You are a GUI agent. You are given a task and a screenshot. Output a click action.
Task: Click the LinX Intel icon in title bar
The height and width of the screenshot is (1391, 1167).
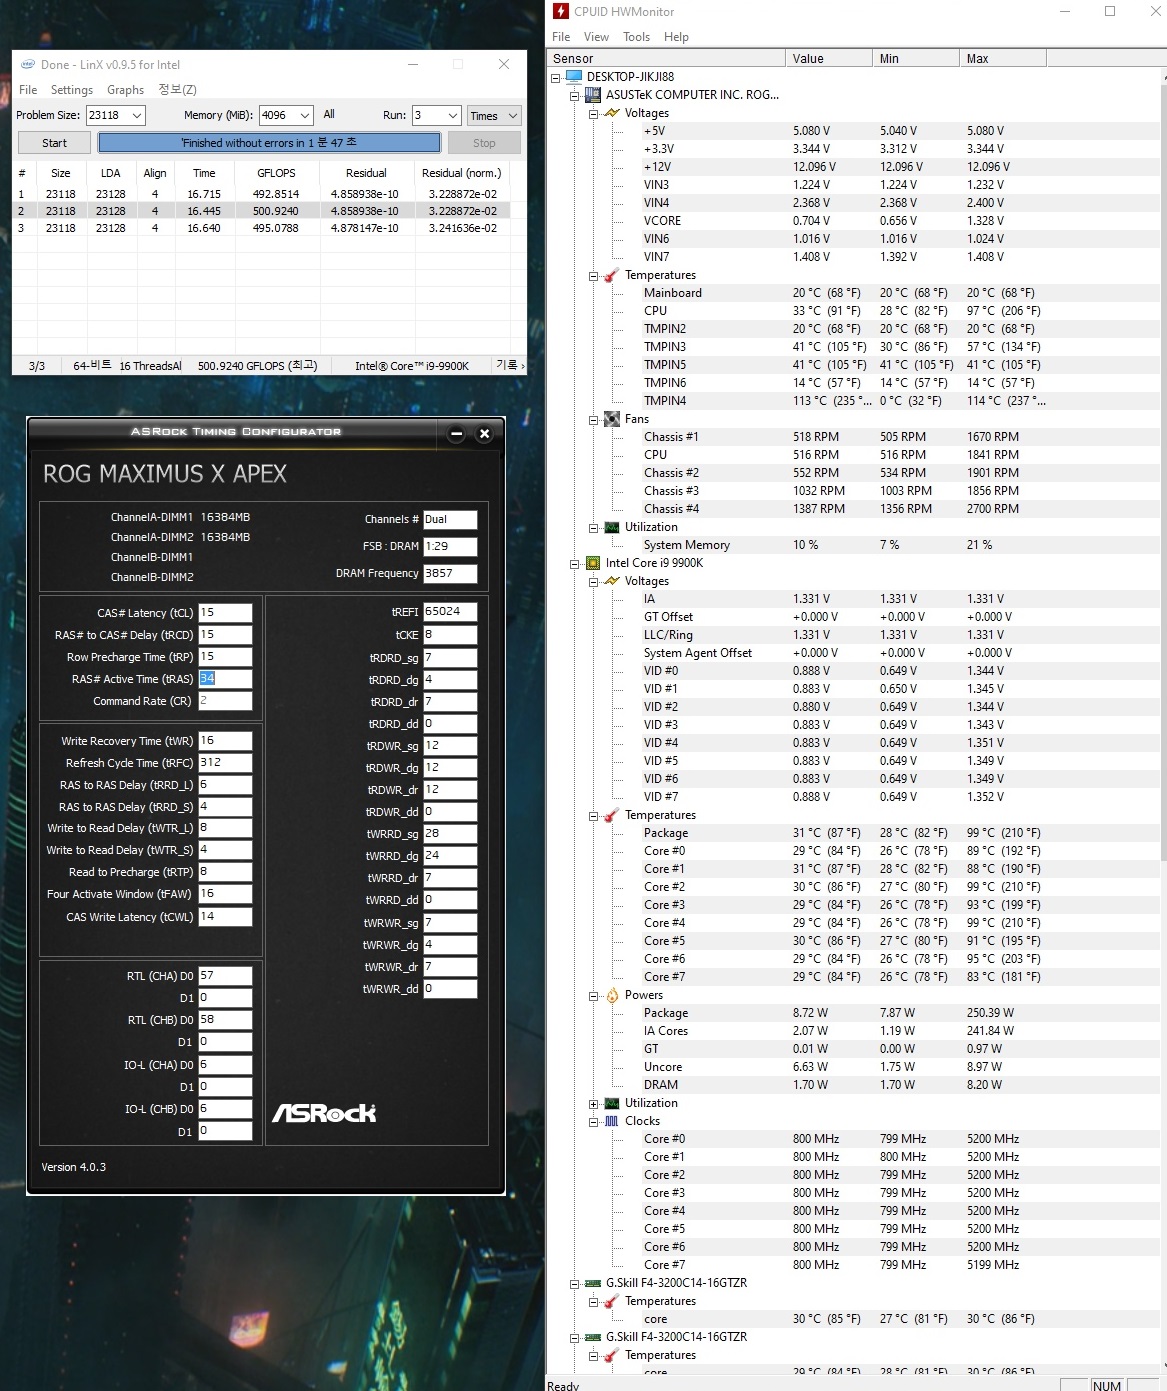pyautogui.click(x=27, y=64)
